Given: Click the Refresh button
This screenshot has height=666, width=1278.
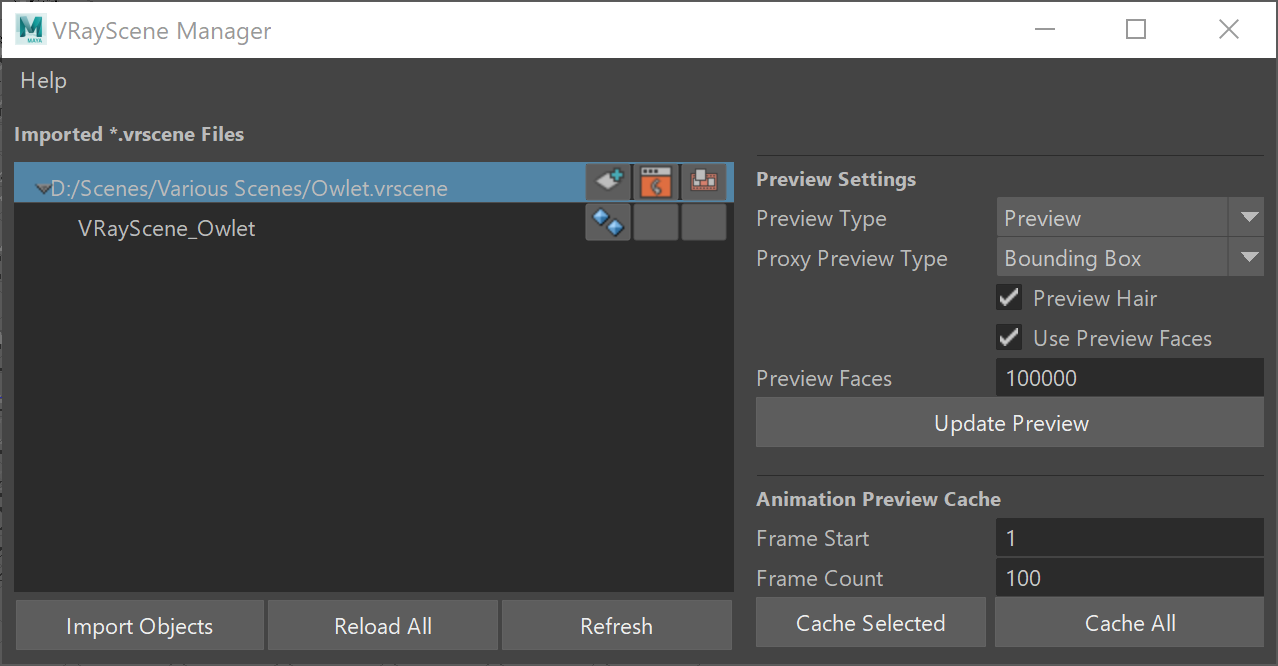Looking at the screenshot, I should pyautogui.click(x=616, y=626).
